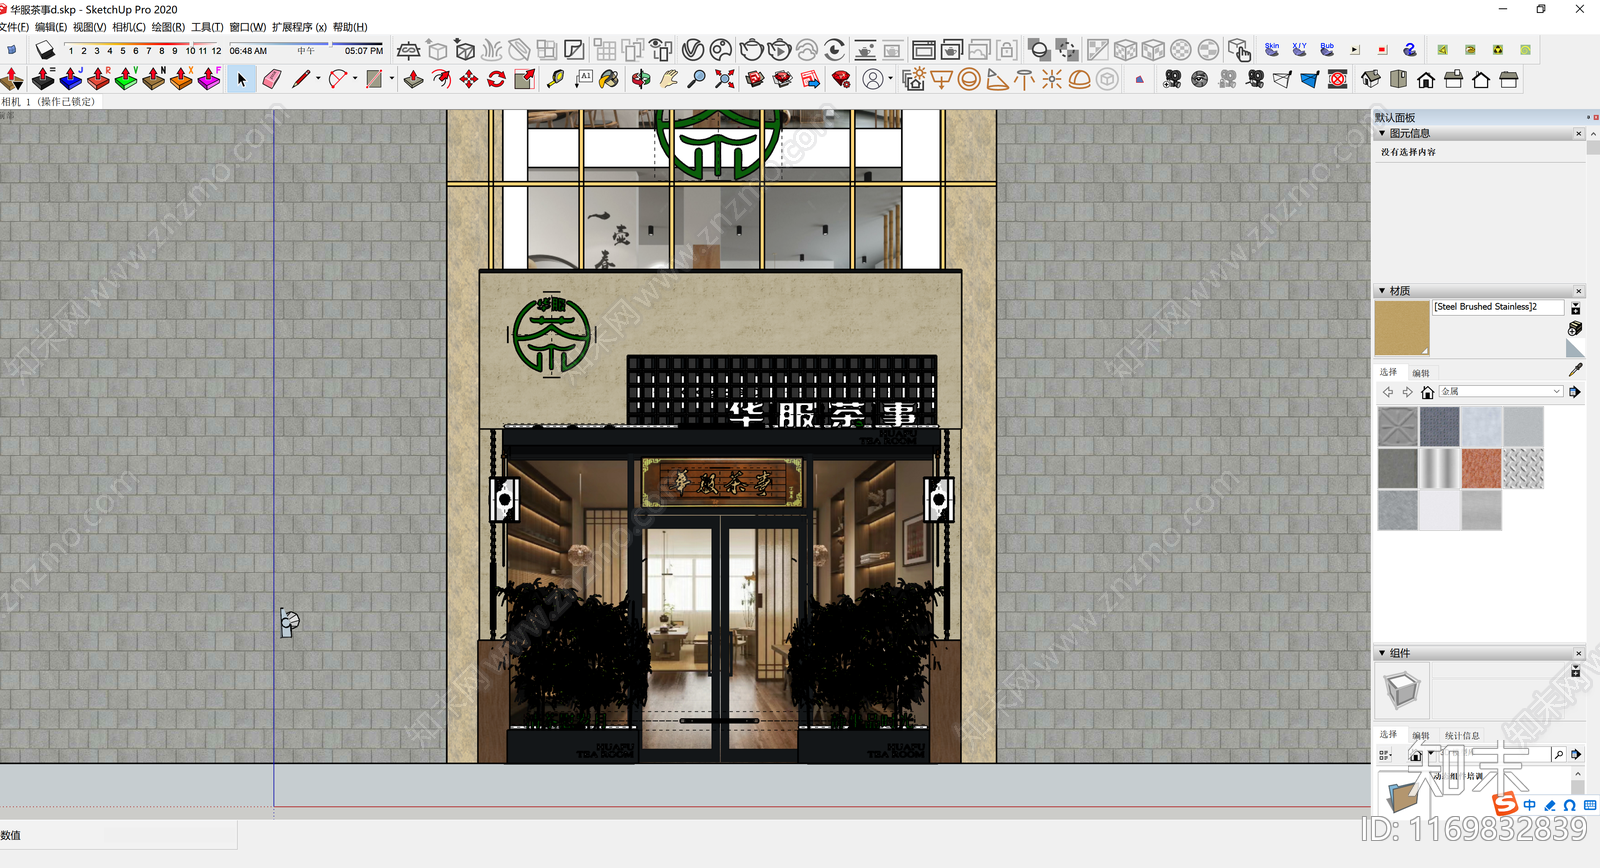Select the arrow Select tool
The image size is (1600, 868).
click(241, 79)
